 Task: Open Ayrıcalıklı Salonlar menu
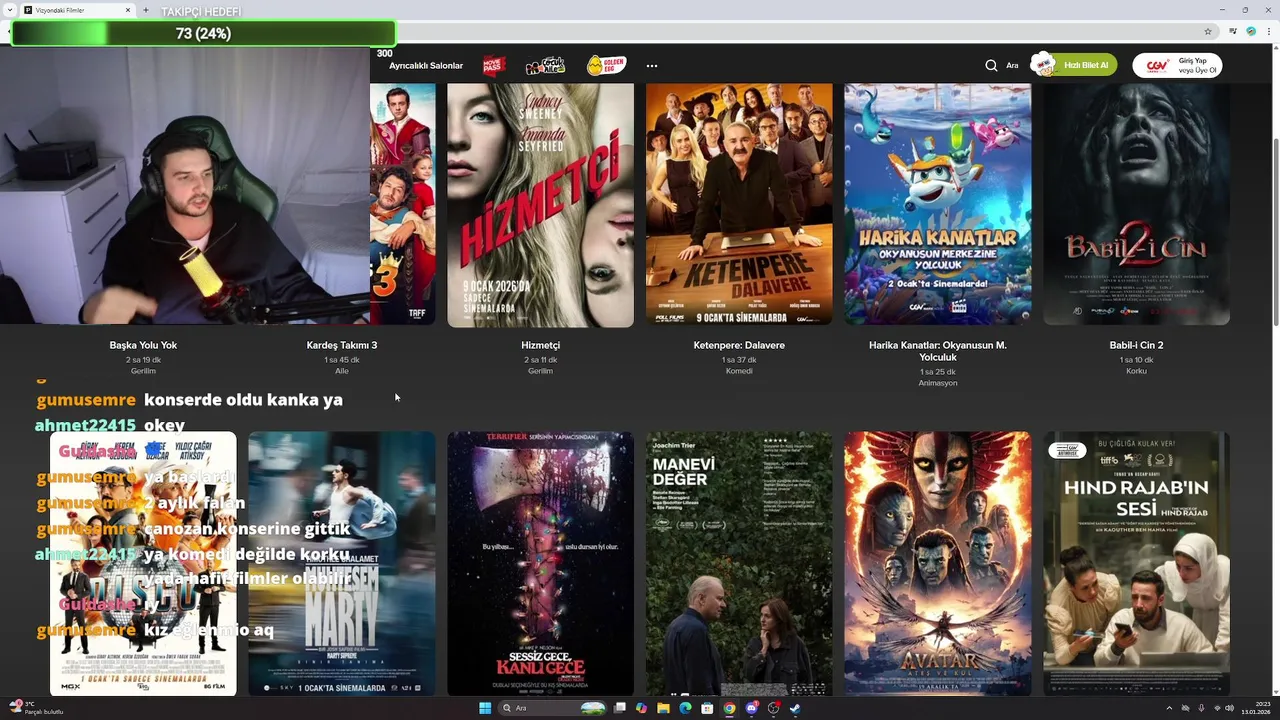tap(426, 66)
